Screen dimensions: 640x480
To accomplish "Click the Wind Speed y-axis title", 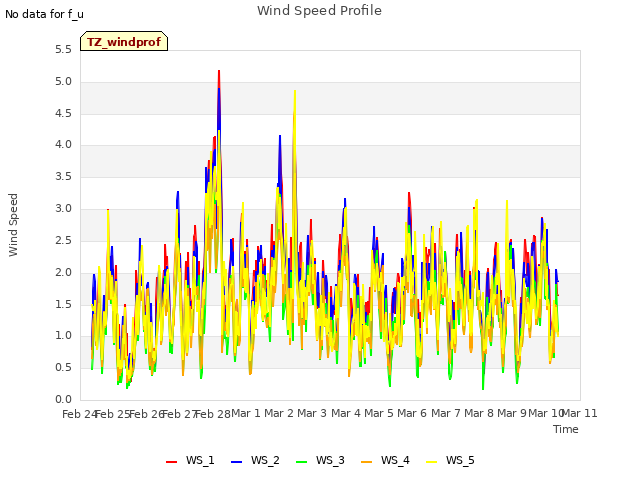I will tap(13, 225).
